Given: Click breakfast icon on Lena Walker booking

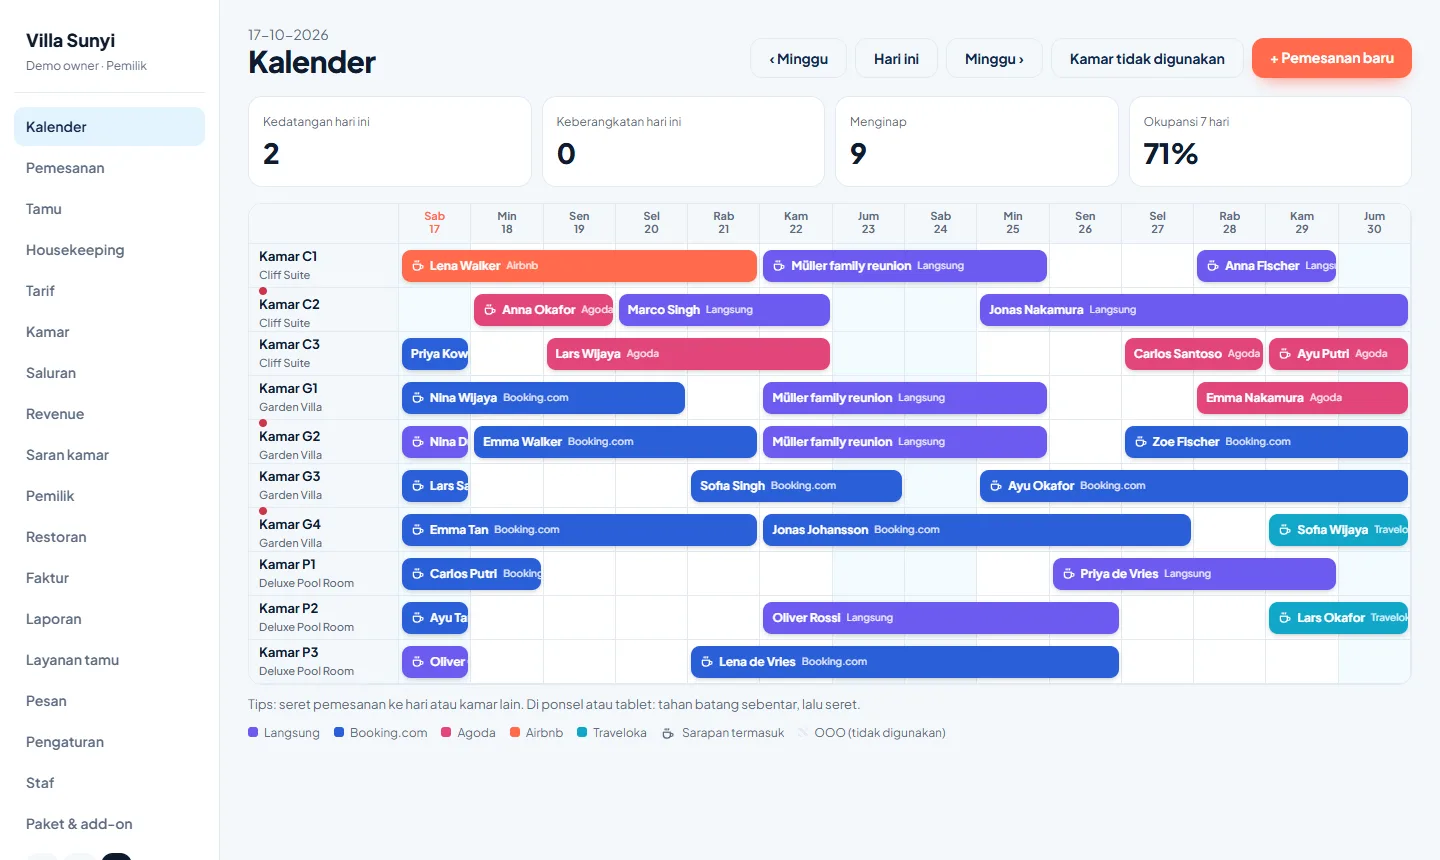Looking at the screenshot, I should click(x=417, y=266).
